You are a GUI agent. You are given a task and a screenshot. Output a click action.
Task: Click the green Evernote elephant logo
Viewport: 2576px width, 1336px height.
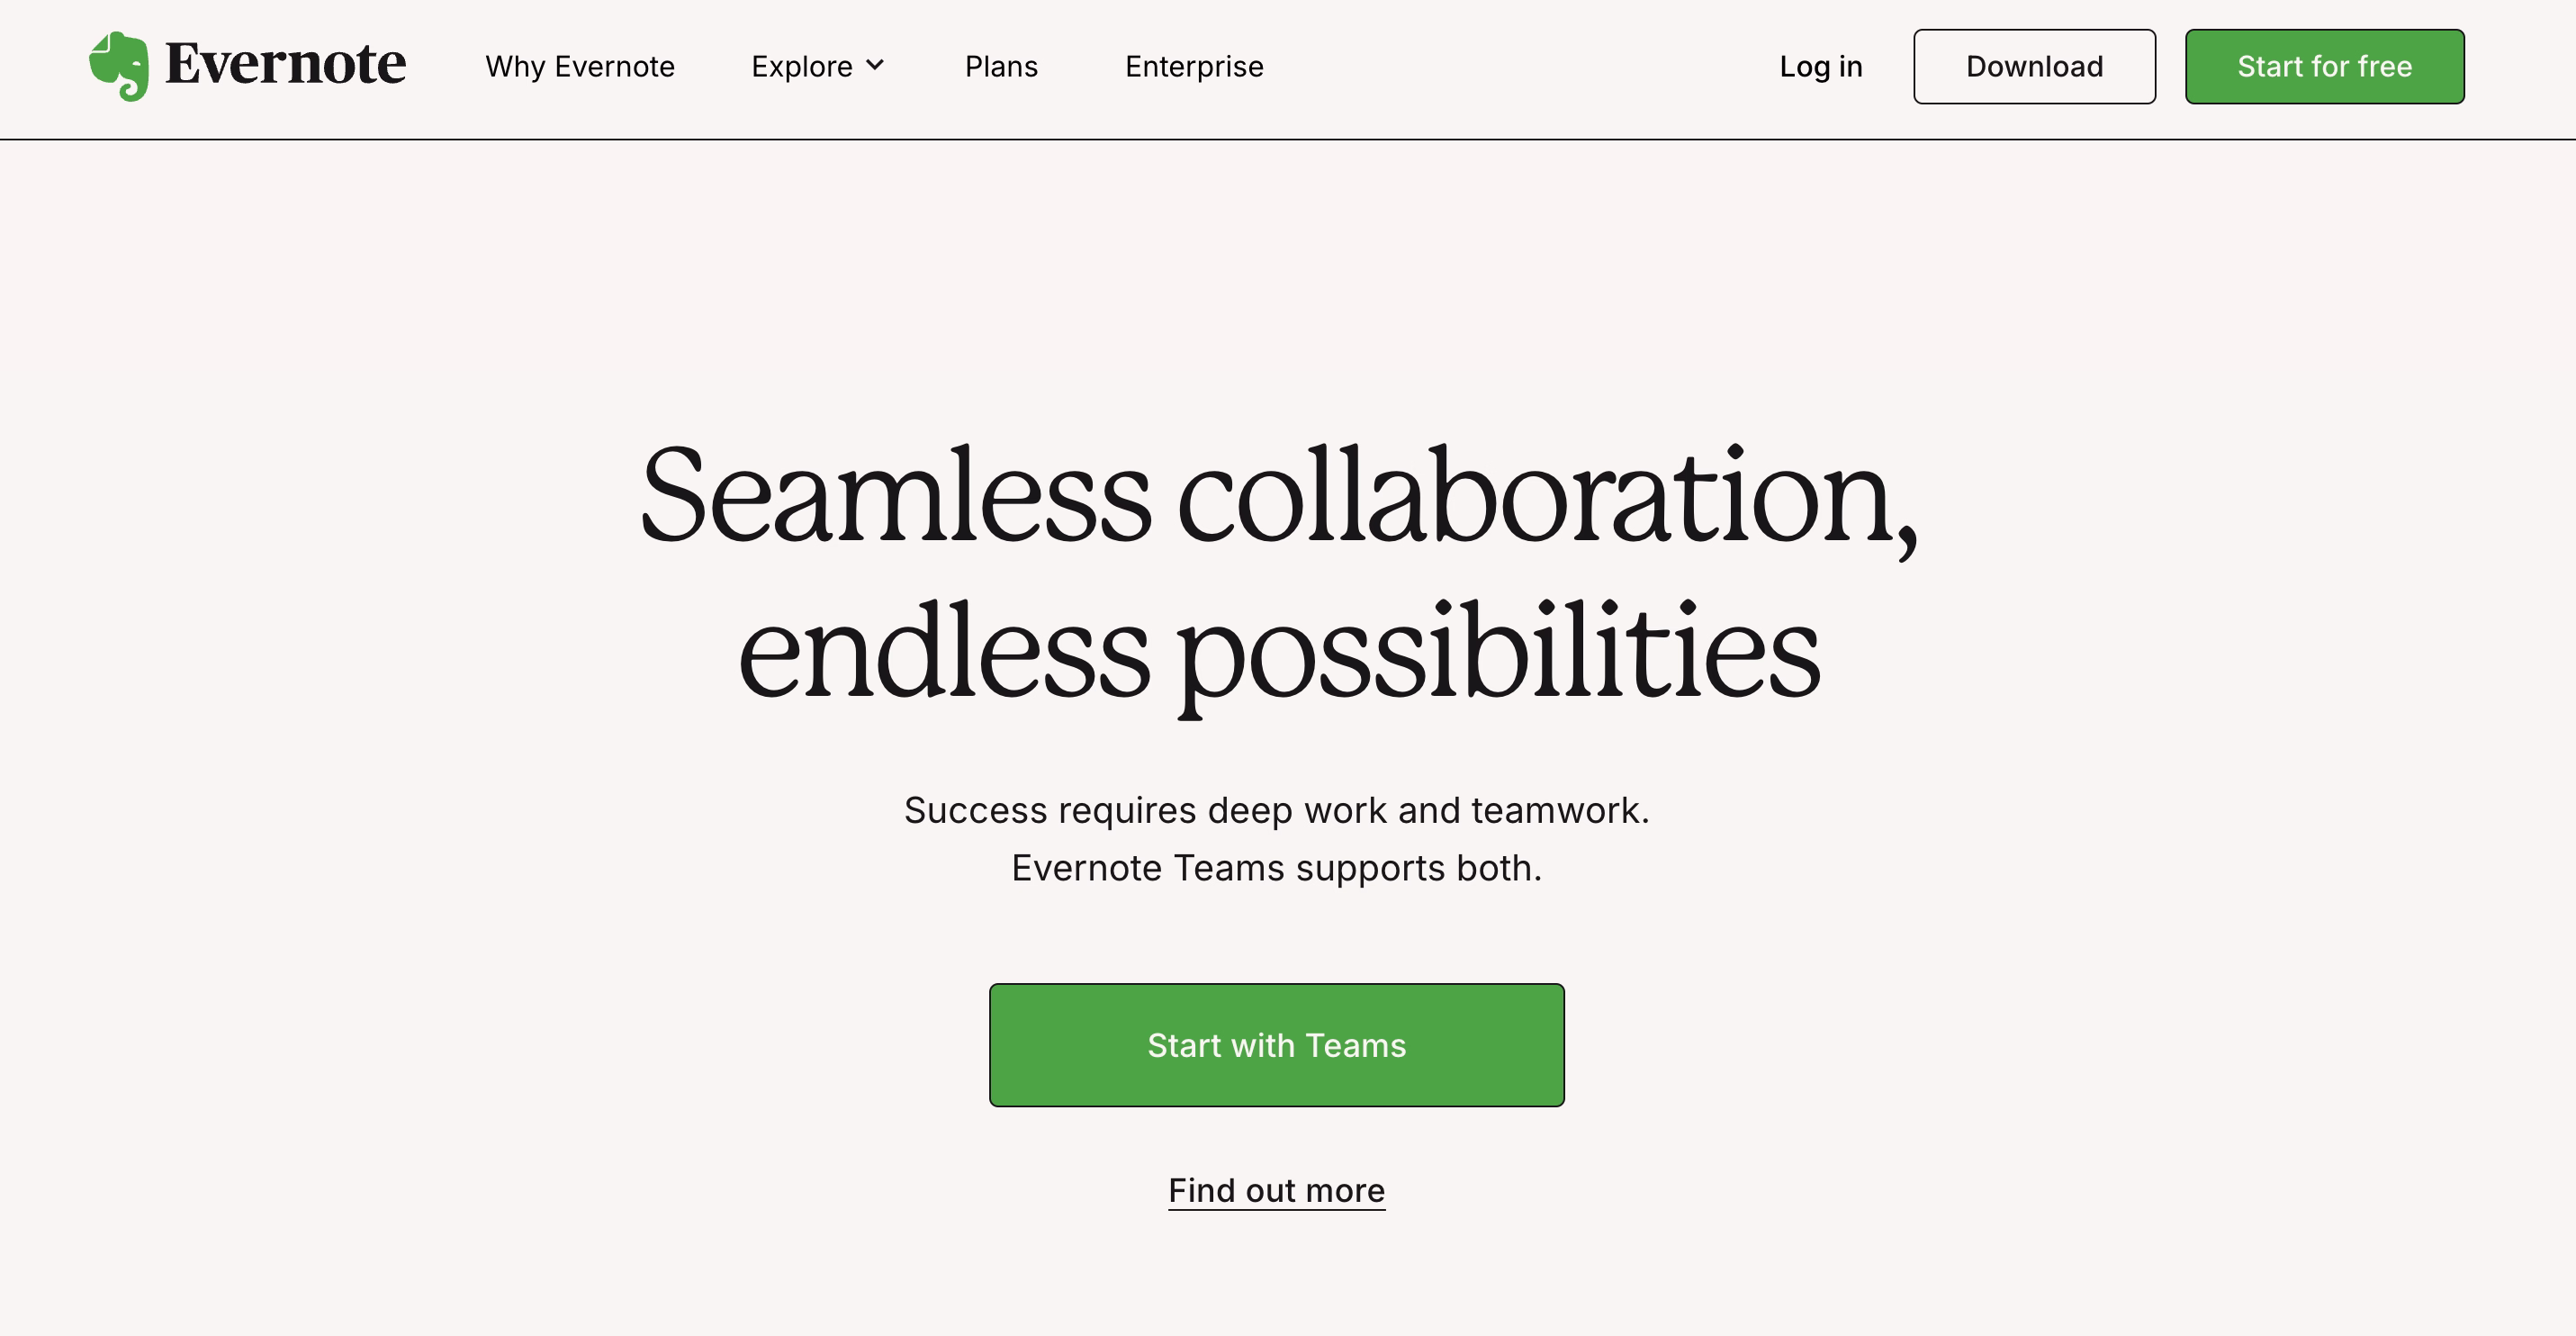tap(119, 66)
